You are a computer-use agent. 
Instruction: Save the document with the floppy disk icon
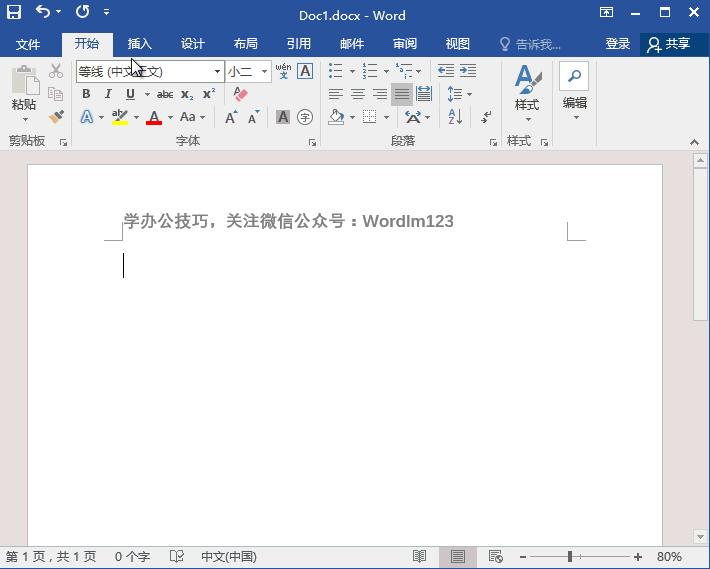point(14,12)
